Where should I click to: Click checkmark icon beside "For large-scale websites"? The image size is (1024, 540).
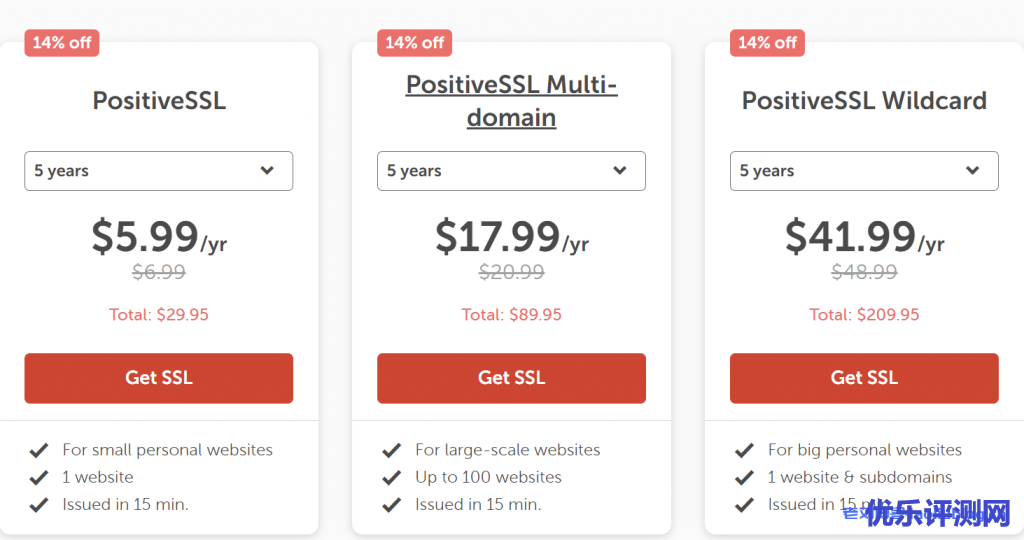(392, 450)
